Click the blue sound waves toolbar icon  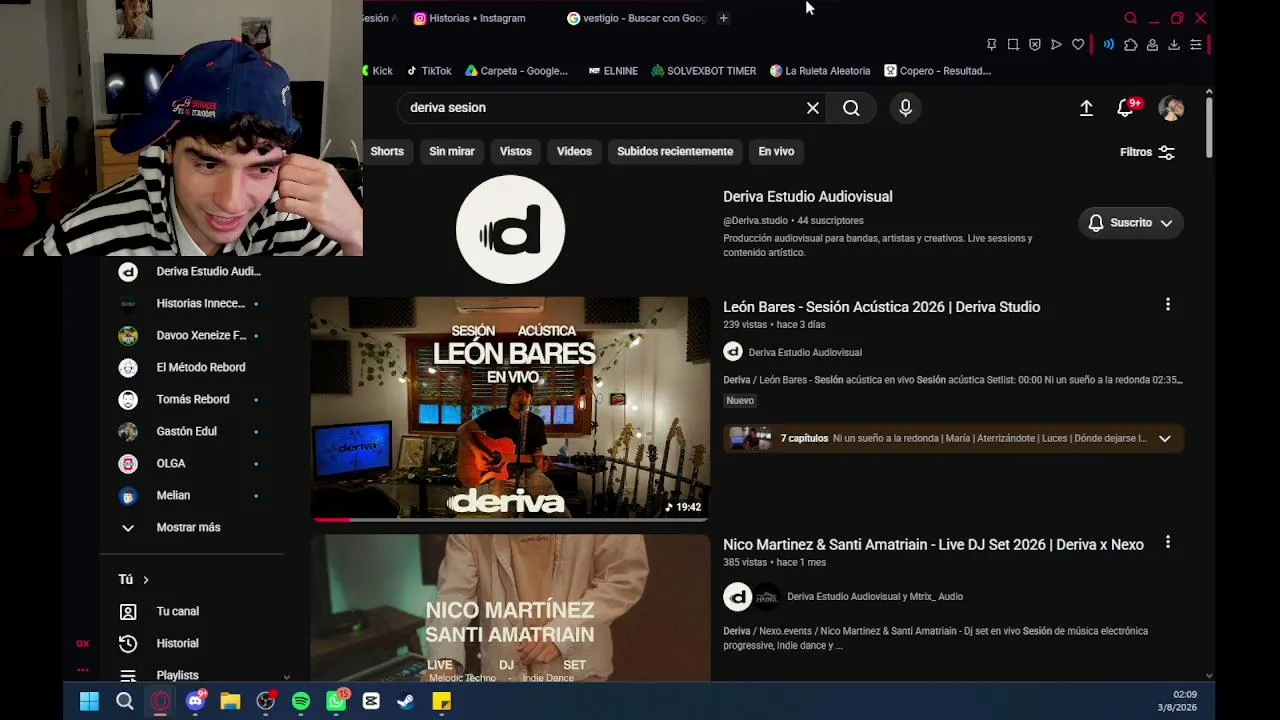(1108, 45)
